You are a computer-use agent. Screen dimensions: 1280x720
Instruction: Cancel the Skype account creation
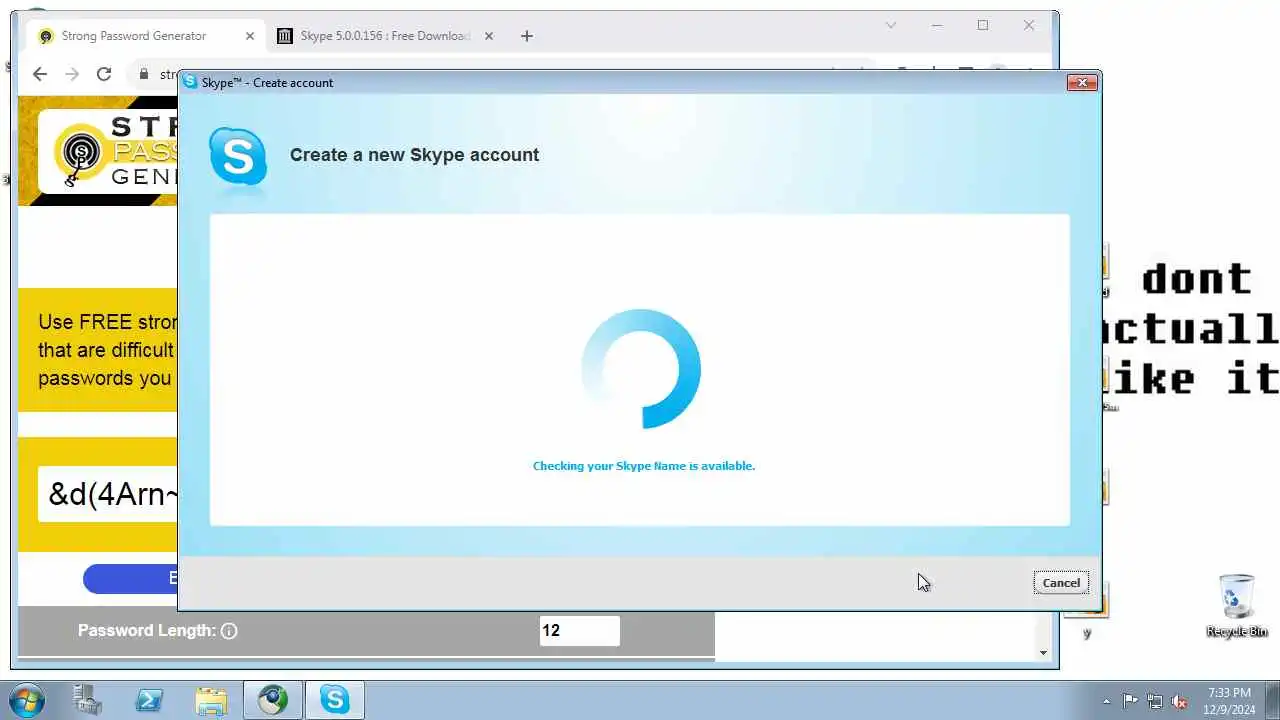point(1061,583)
